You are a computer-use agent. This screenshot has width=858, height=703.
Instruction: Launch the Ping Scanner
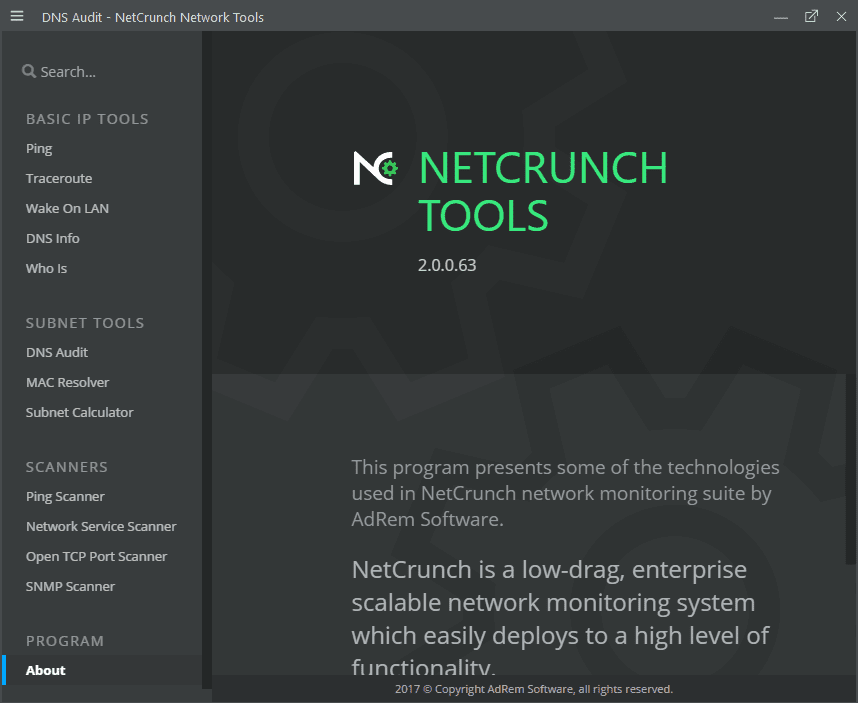coord(65,497)
